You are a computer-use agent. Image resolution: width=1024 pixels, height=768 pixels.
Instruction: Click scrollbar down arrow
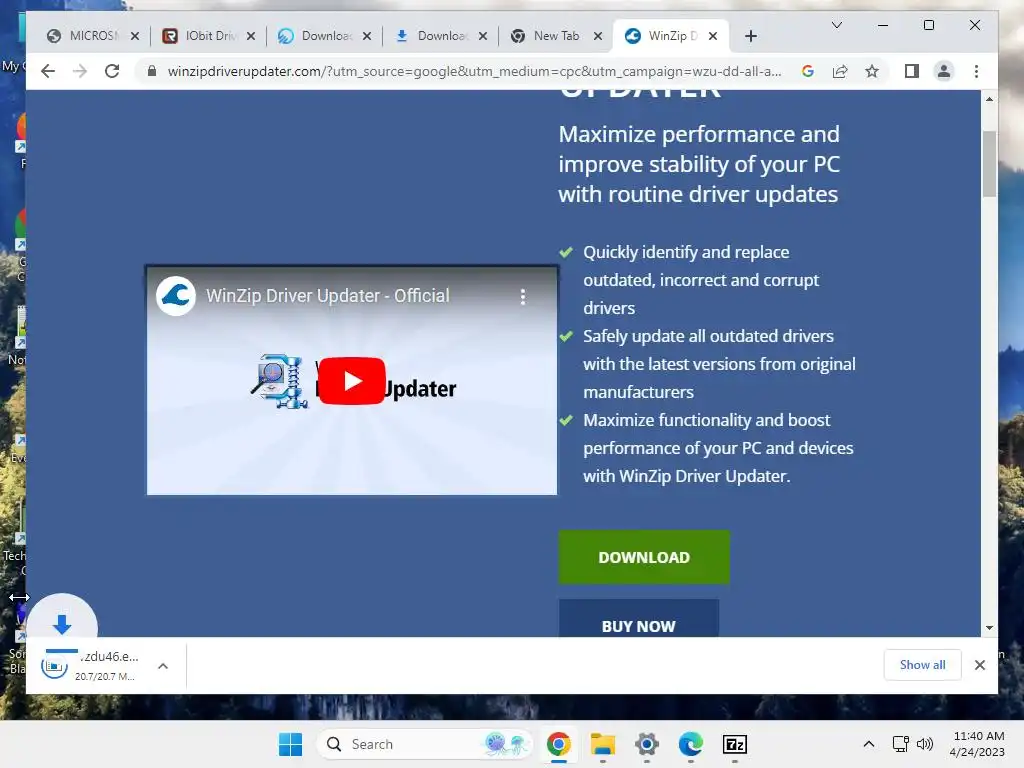click(989, 628)
